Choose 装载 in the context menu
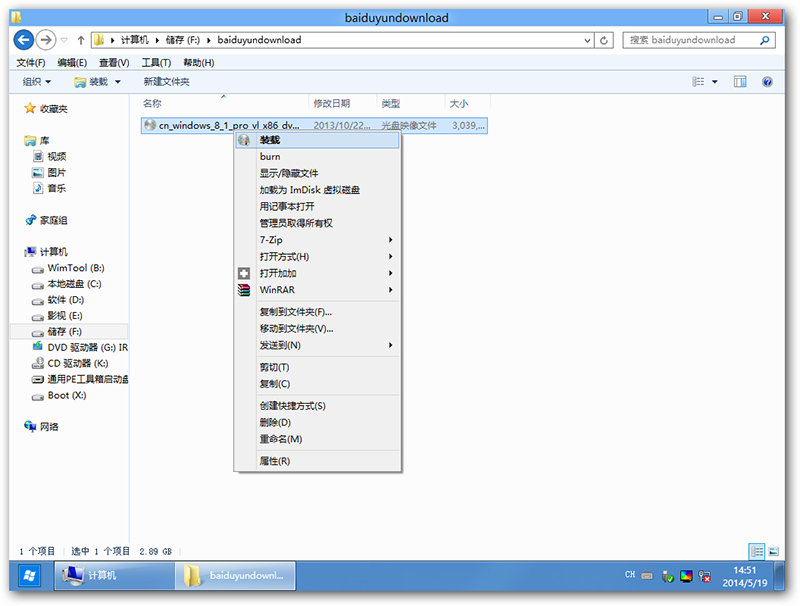 click(x=270, y=140)
